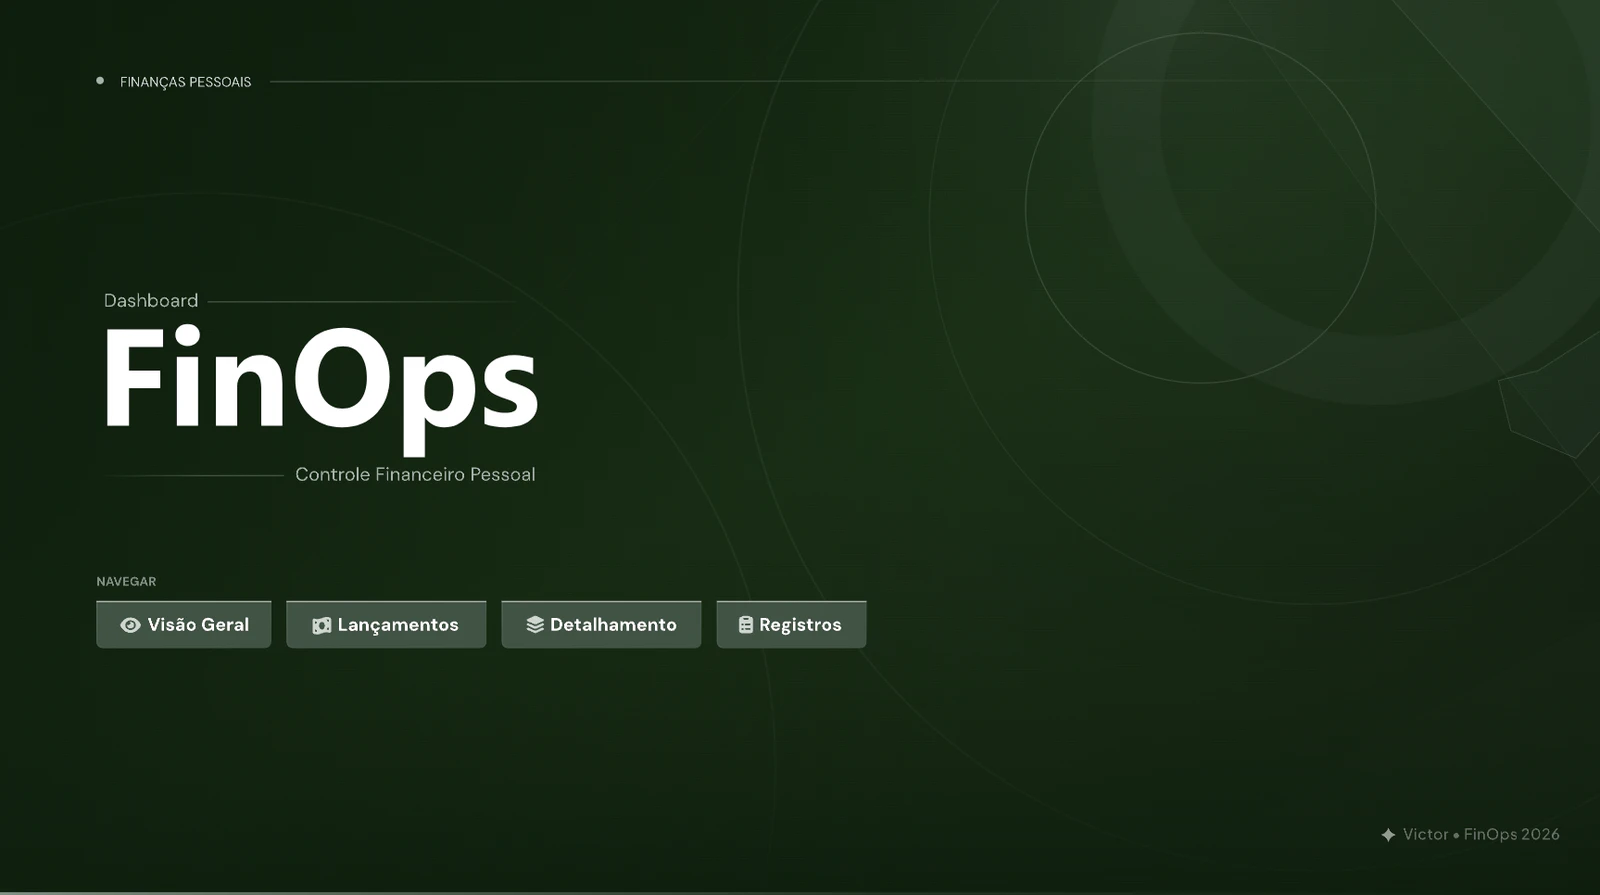1600x895 pixels.
Task: Open the Visão Geral page
Action: click(x=184, y=624)
